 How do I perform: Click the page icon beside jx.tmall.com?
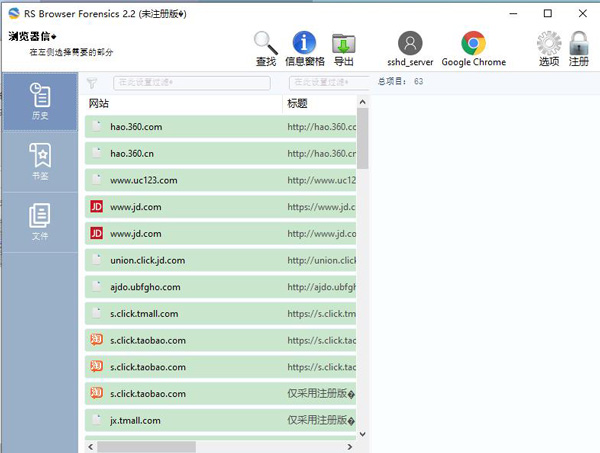point(97,420)
